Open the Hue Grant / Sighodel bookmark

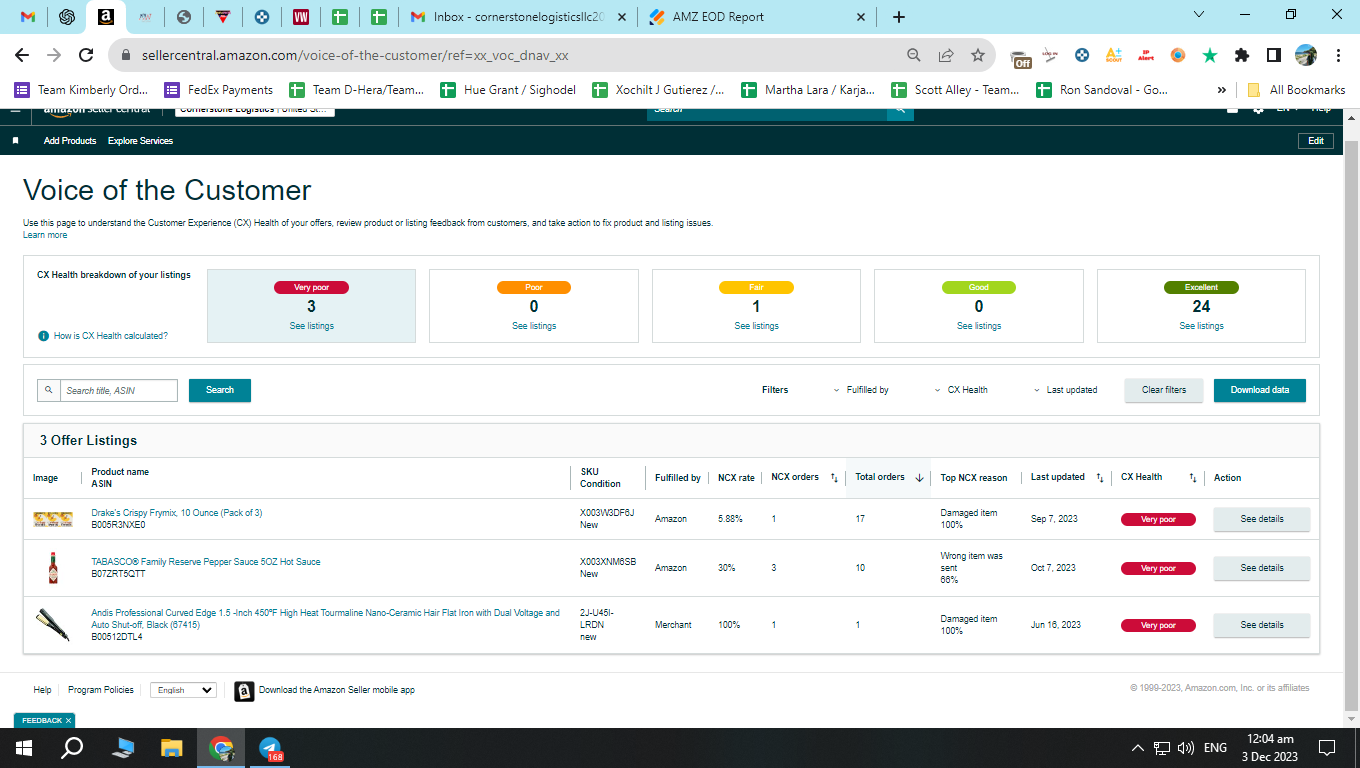508,89
